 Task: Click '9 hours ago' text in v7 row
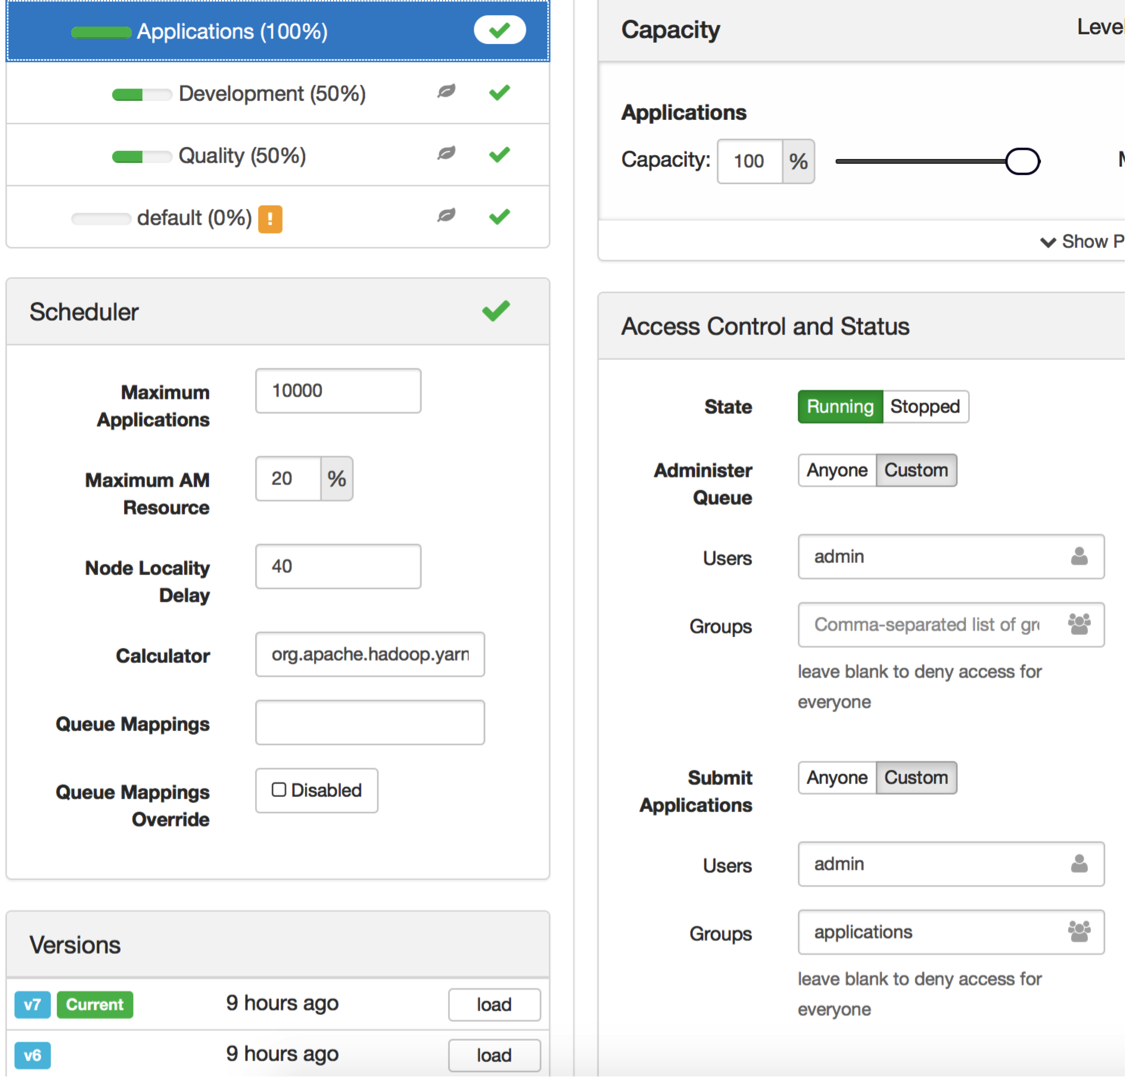coord(282,1003)
